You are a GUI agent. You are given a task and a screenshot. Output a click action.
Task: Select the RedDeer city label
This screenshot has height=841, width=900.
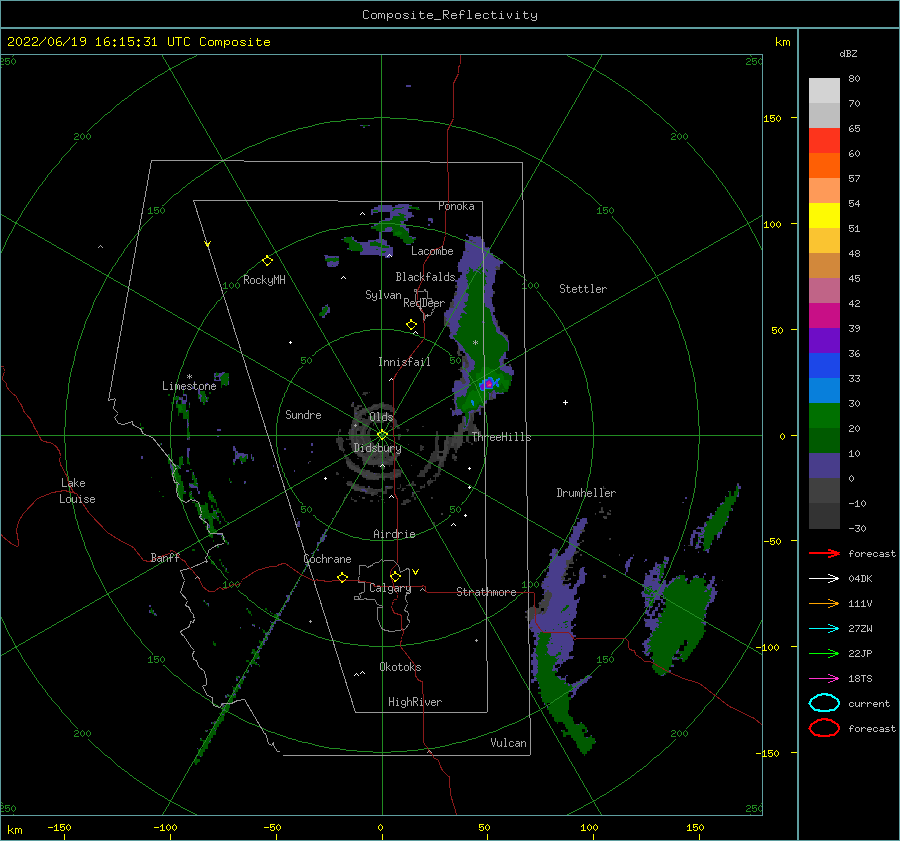424,303
